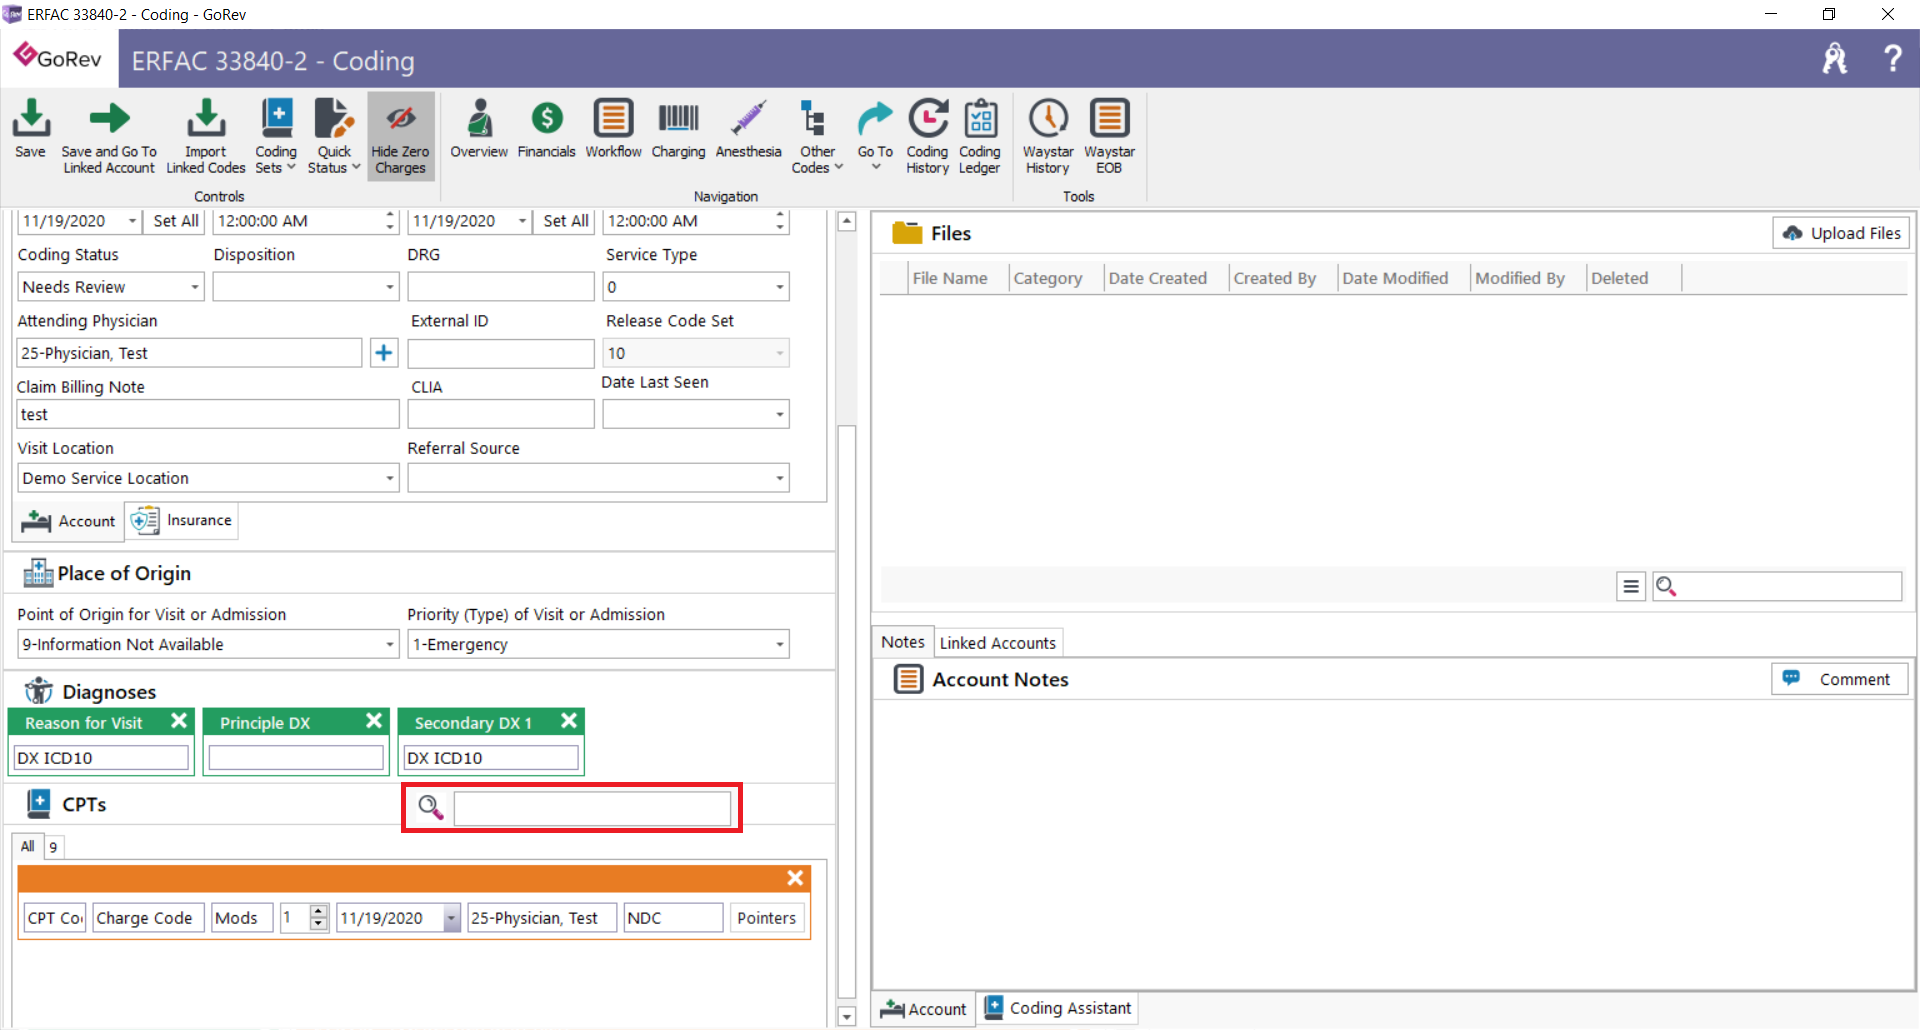Click the help question mark icon

(1892, 58)
